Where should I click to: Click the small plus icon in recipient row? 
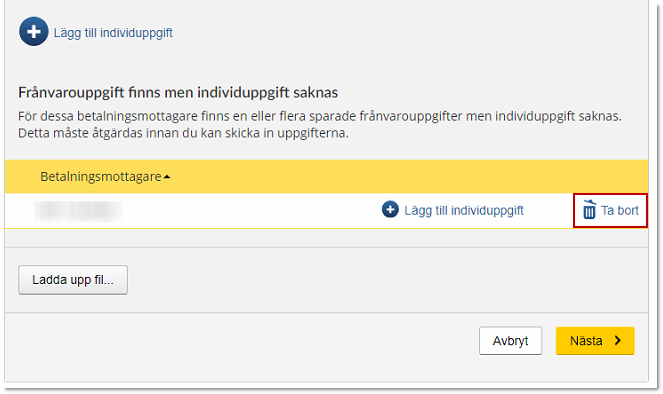click(390, 210)
